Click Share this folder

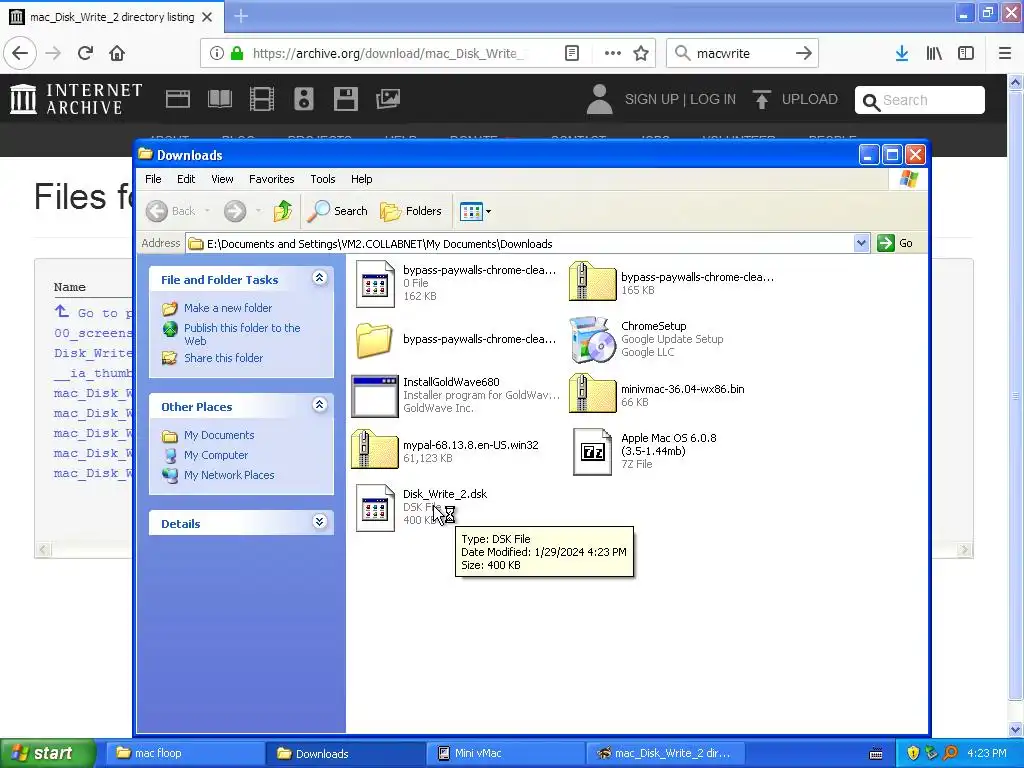[223, 358]
